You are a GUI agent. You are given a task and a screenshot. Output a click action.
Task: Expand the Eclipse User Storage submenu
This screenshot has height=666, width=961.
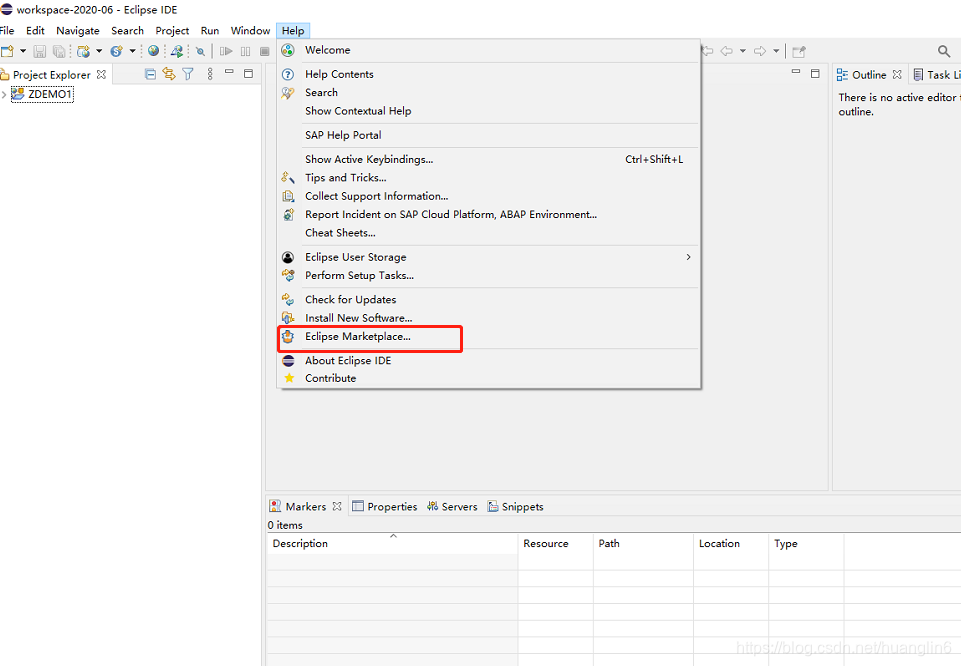(488, 257)
